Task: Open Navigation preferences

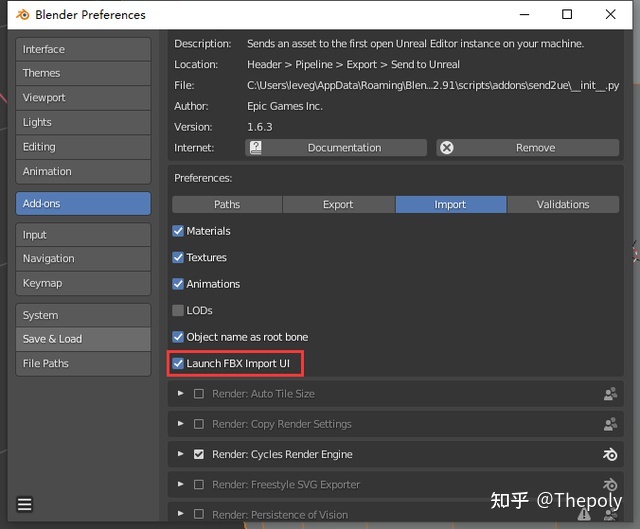Action: 83,259
